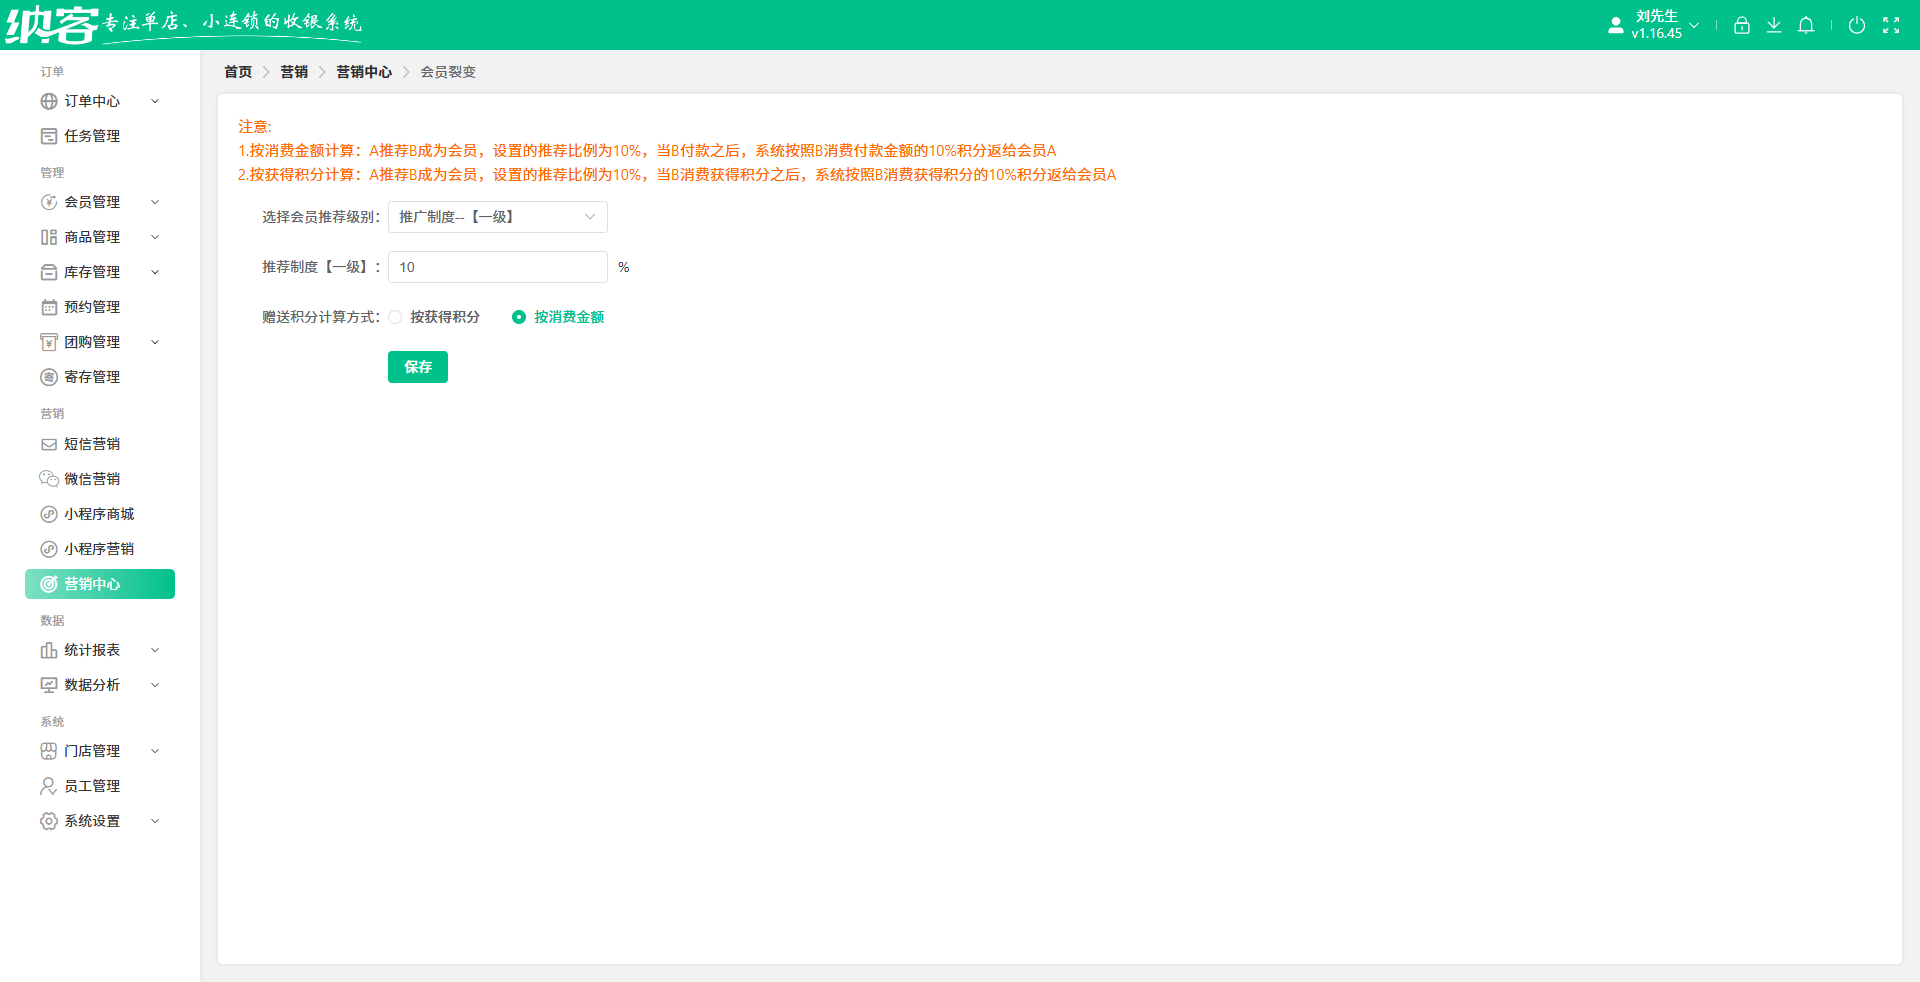Screen dimensions: 1920x982
Task: Click the 推荐制度【一级】 percentage input field
Action: (x=498, y=267)
